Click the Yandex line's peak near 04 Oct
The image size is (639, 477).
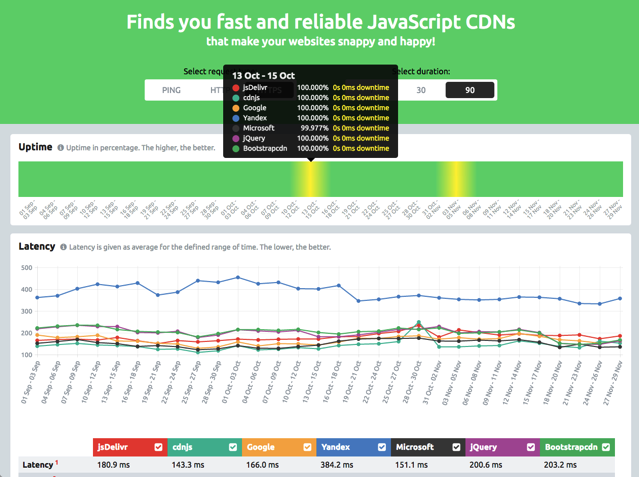238,278
